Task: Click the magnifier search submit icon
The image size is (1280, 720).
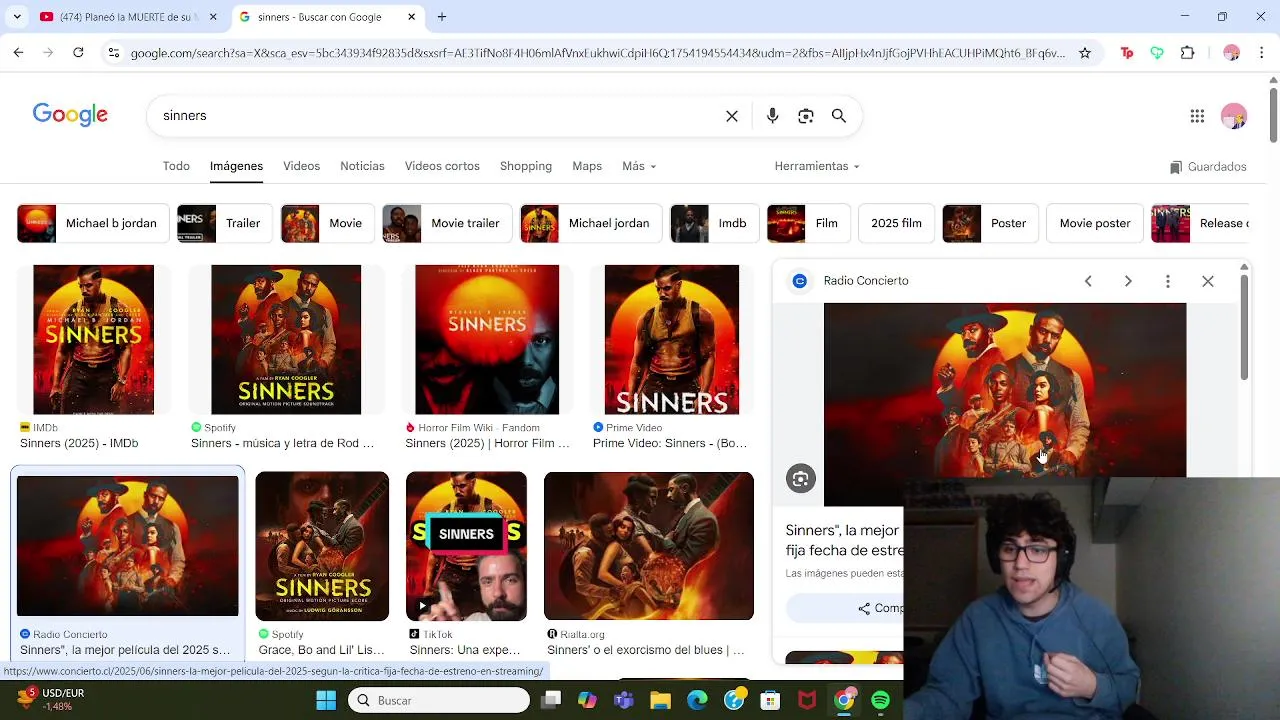Action: (839, 116)
